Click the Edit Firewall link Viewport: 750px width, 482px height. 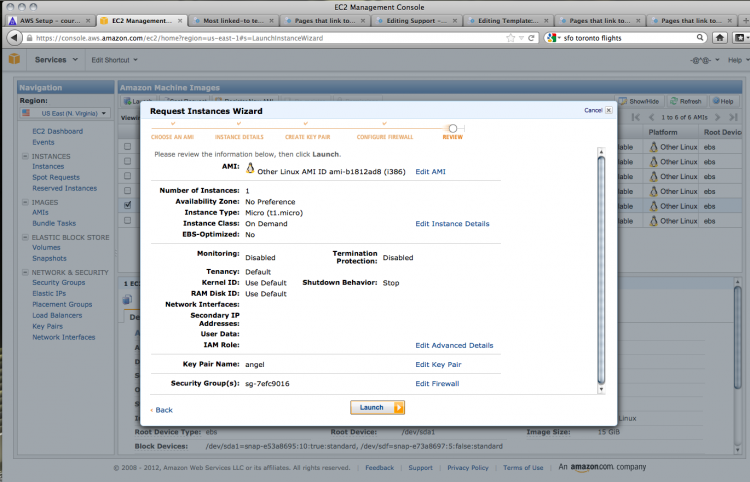437,383
